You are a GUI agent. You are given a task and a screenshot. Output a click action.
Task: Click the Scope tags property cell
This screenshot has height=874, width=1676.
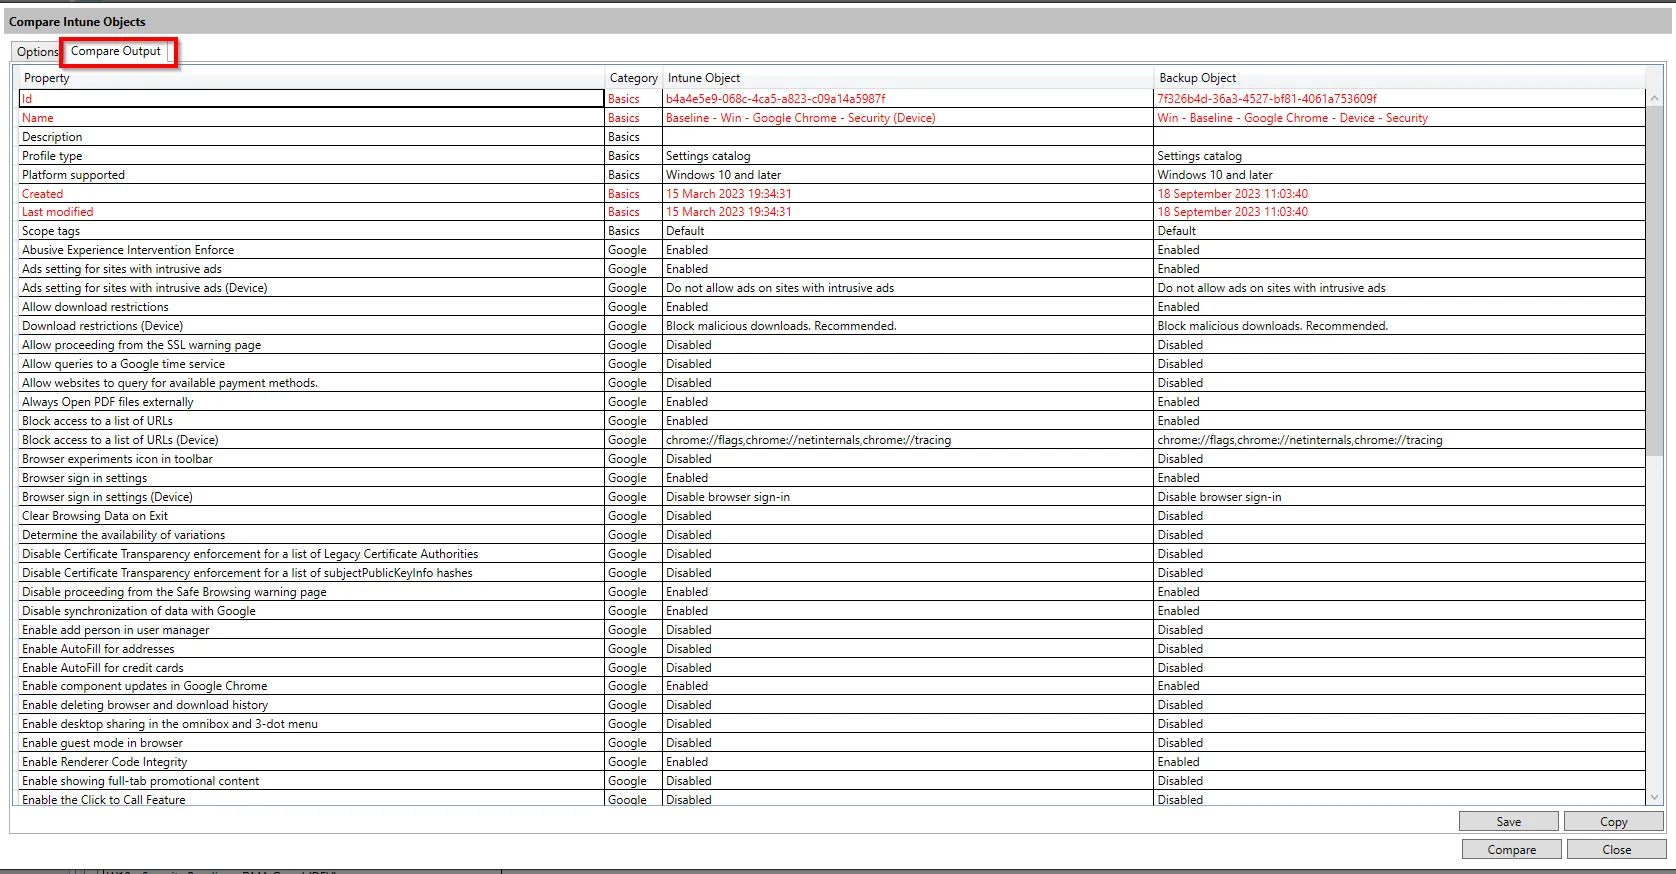[x=311, y=231]
